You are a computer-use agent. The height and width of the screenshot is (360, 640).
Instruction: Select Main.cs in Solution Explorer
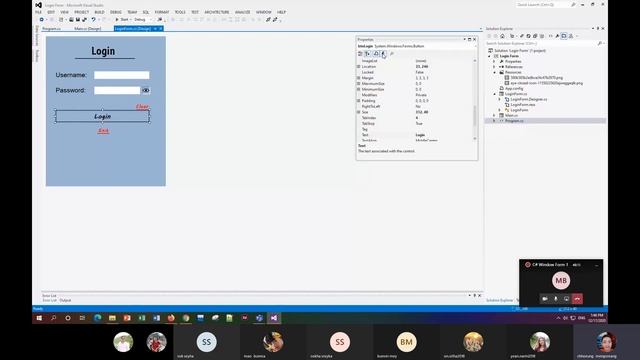[x=511, y=116]
